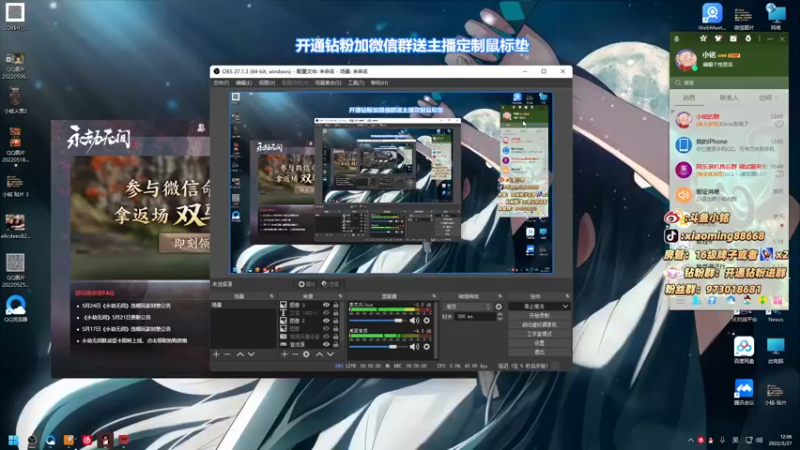Click 开始录制 button in OBS controls
This screenshot has width=800, height=450.
click(539, 316)
